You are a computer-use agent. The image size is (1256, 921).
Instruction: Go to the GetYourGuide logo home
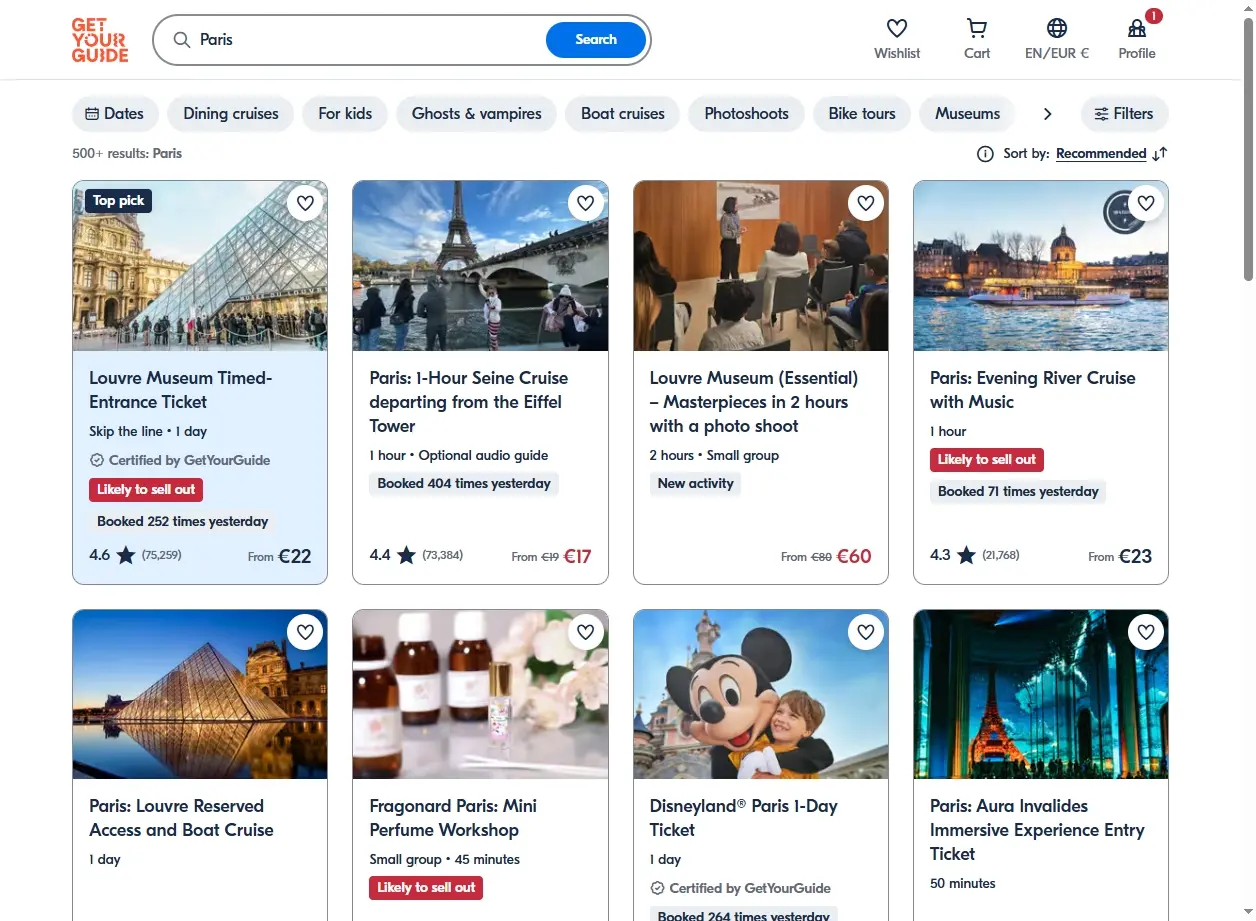point(100,40)
